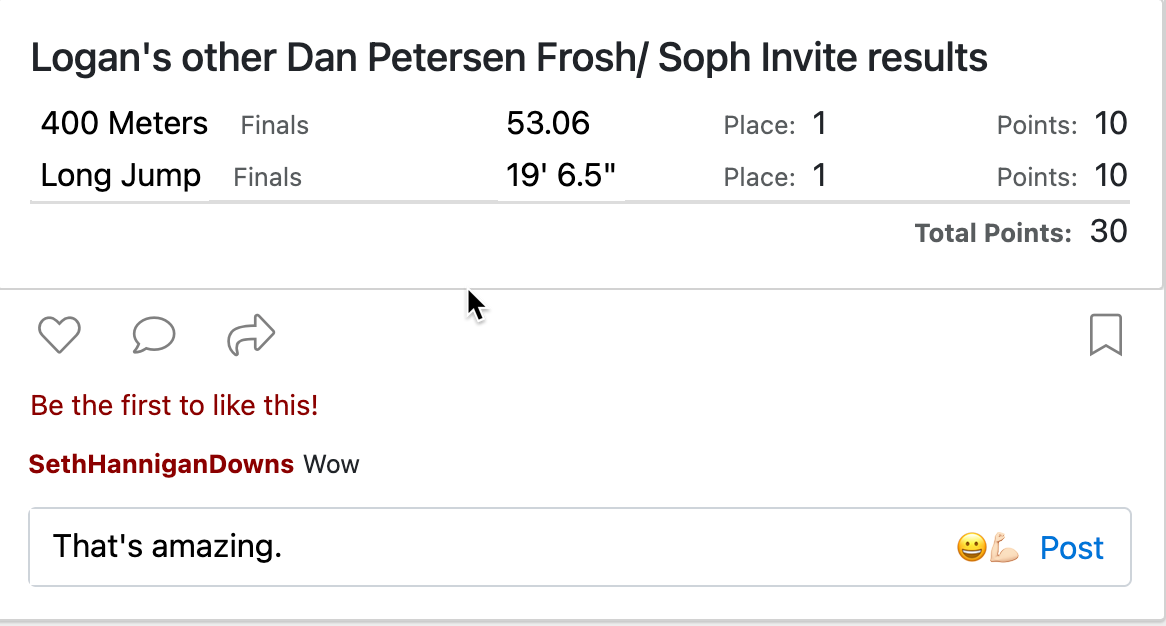This screenshot has width=1166, height=626.
Task: Click the 53.06 time result
Action: 548,123
